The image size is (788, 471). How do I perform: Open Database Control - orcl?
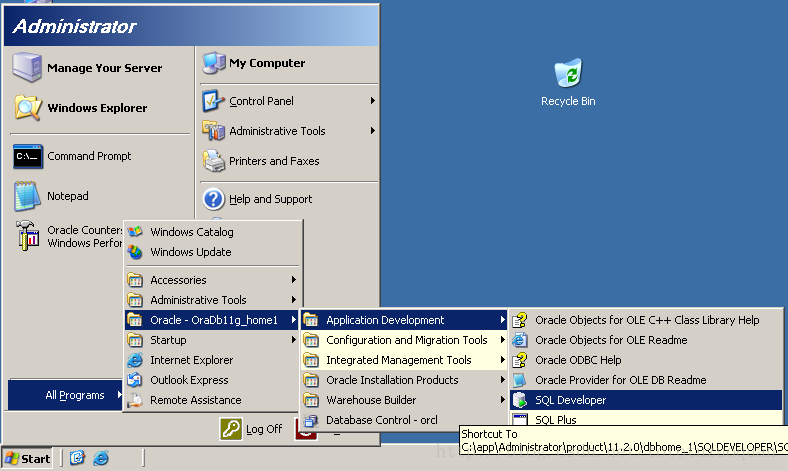pos(404,420)
